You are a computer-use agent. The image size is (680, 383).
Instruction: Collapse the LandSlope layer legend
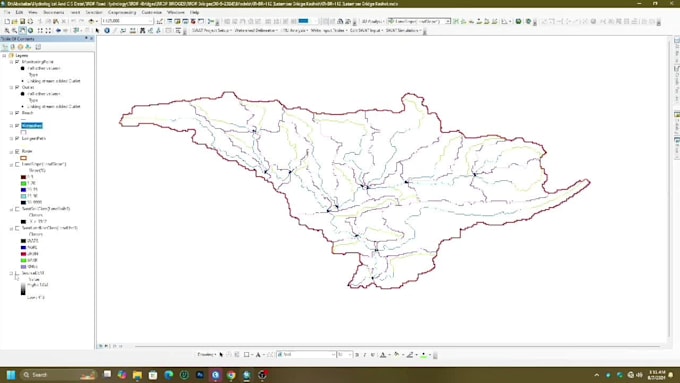[12, 164]
